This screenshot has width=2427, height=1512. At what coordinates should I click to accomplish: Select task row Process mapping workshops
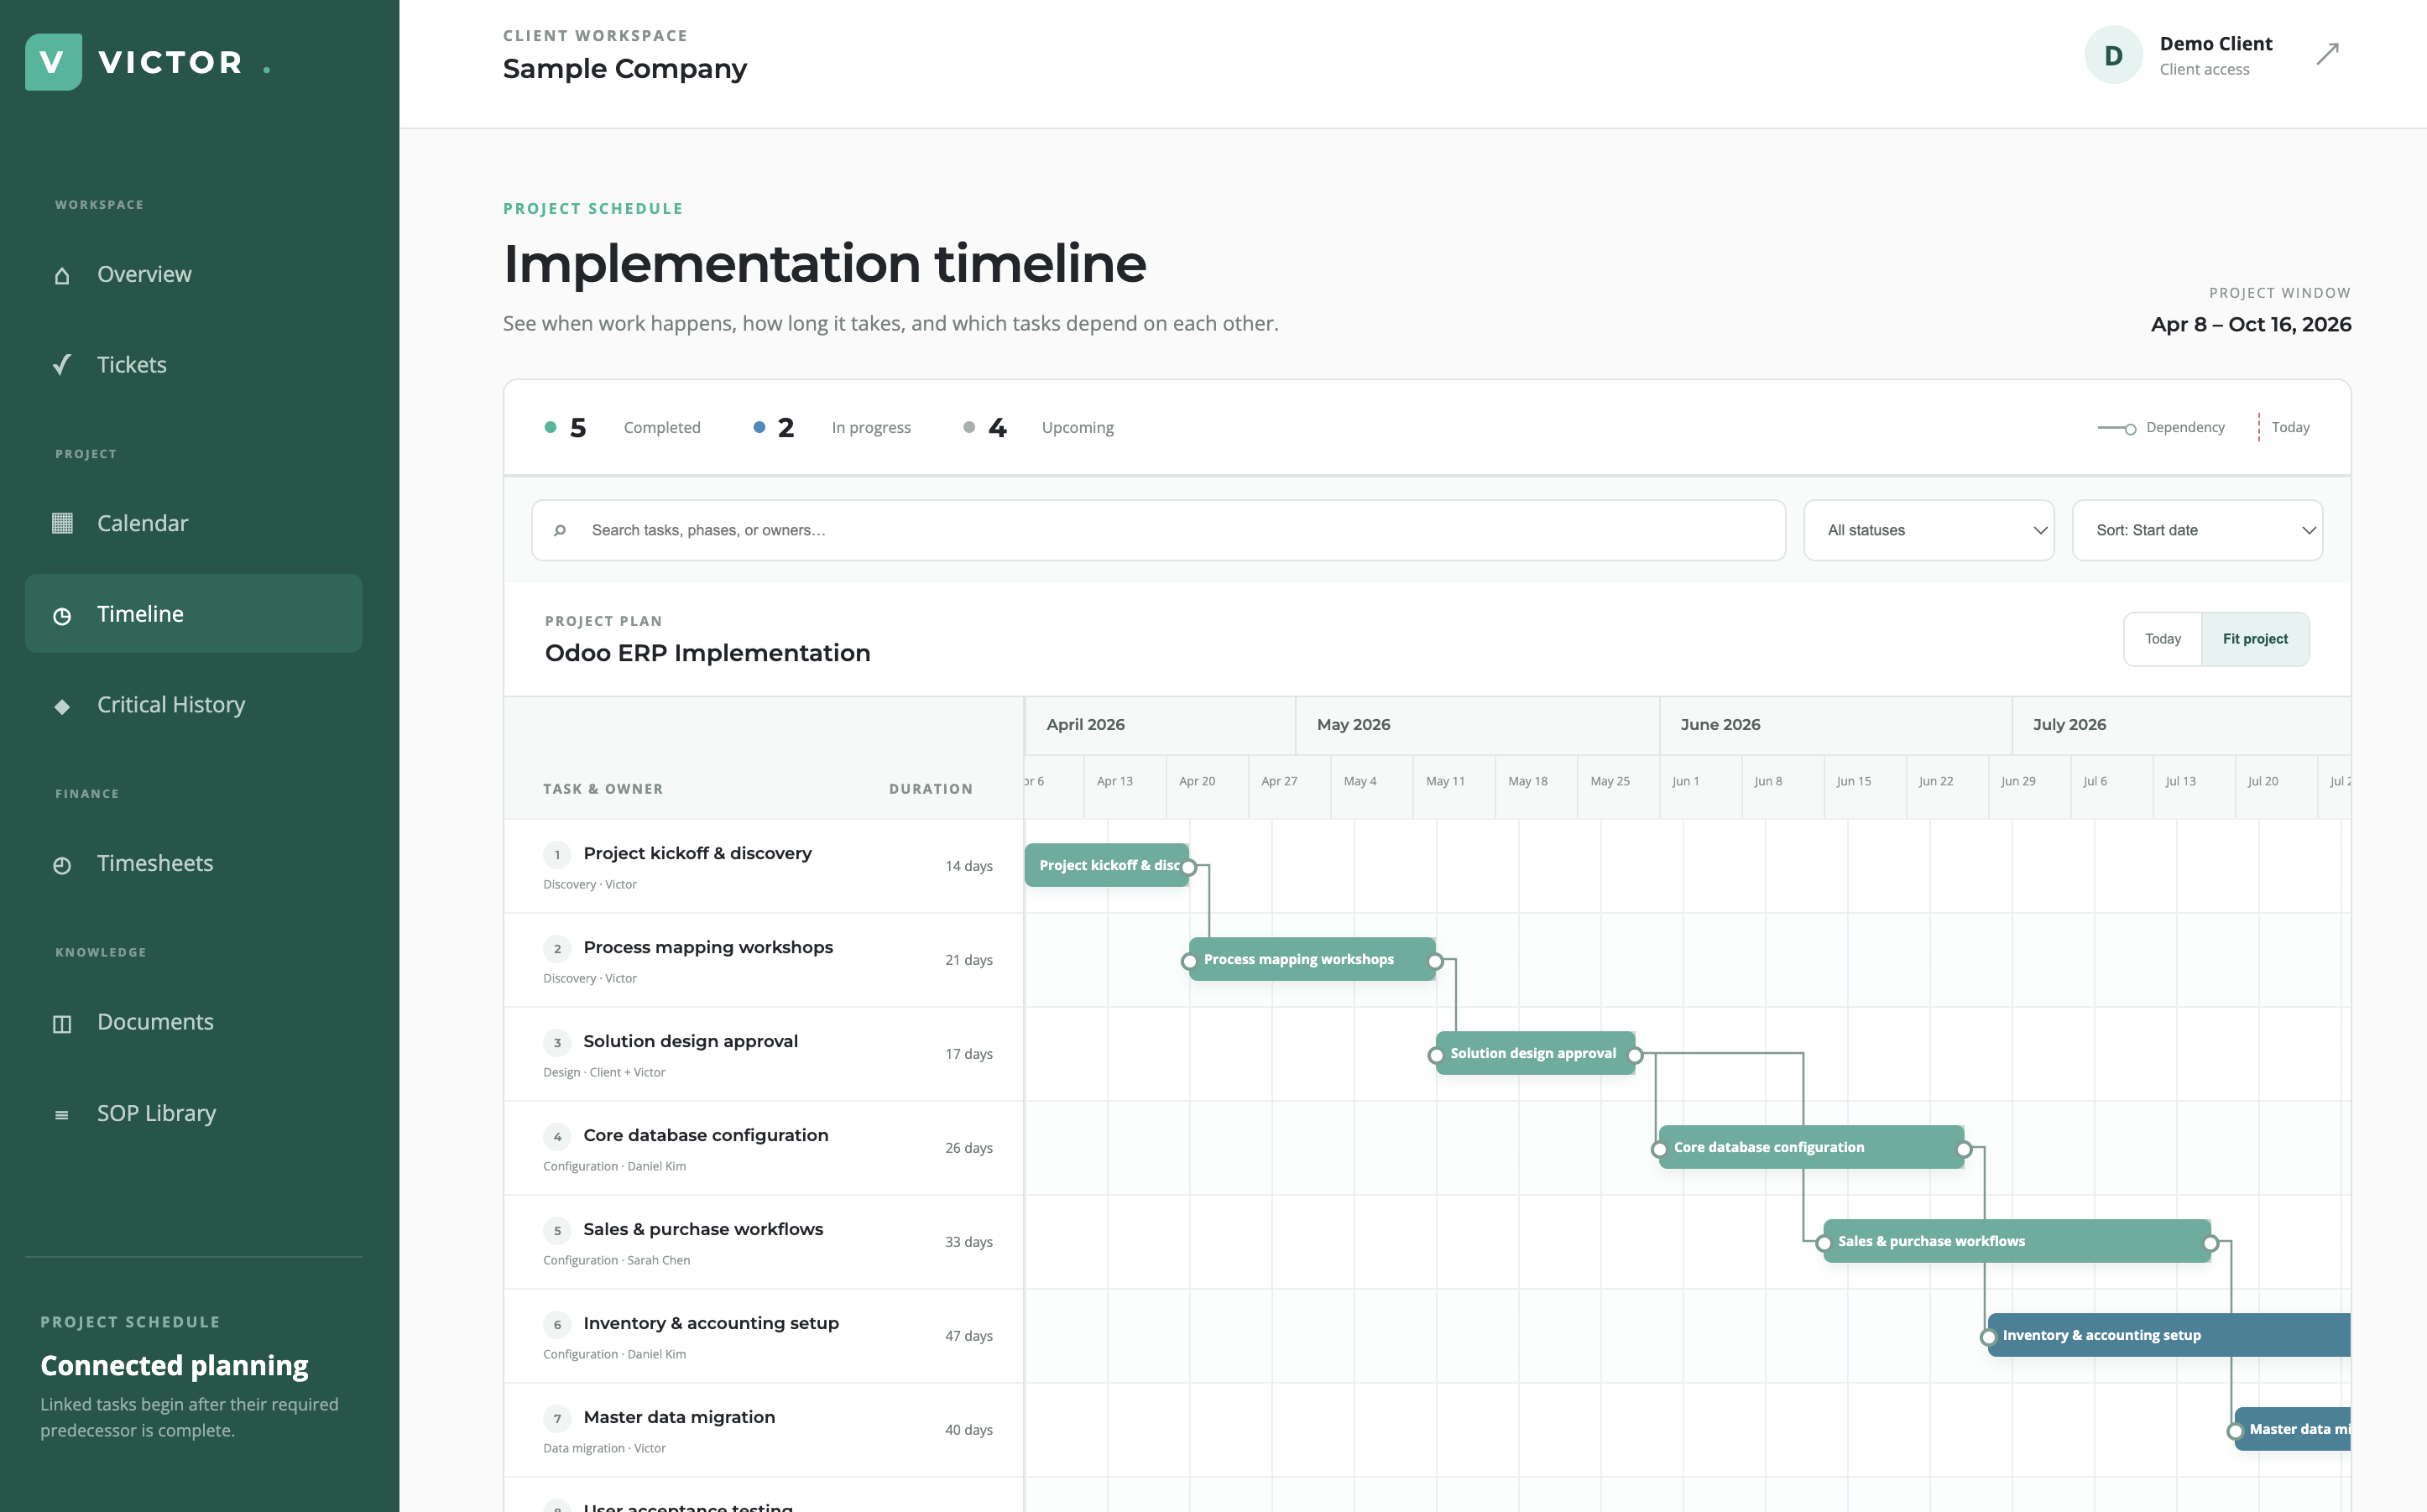pos(763,960)
